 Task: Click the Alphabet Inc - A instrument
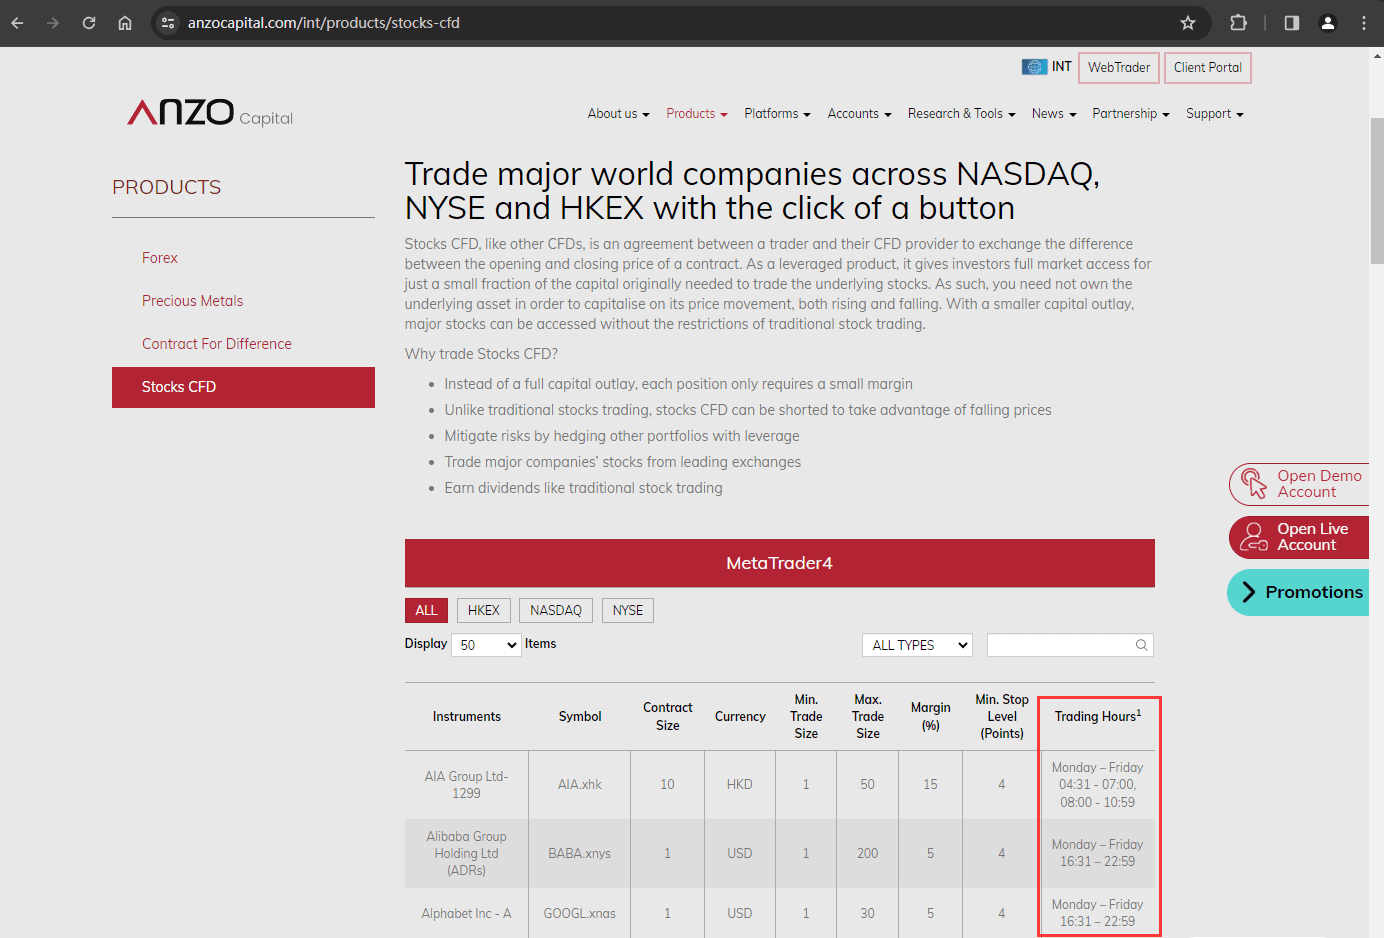466,914
